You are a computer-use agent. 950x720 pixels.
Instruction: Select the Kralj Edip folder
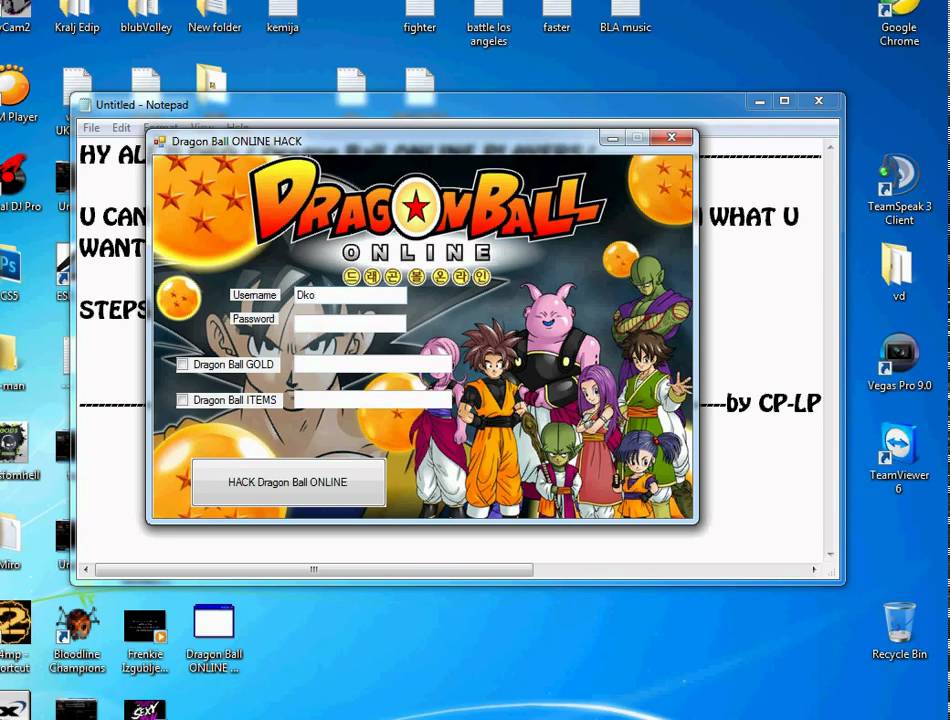(77, 18)
